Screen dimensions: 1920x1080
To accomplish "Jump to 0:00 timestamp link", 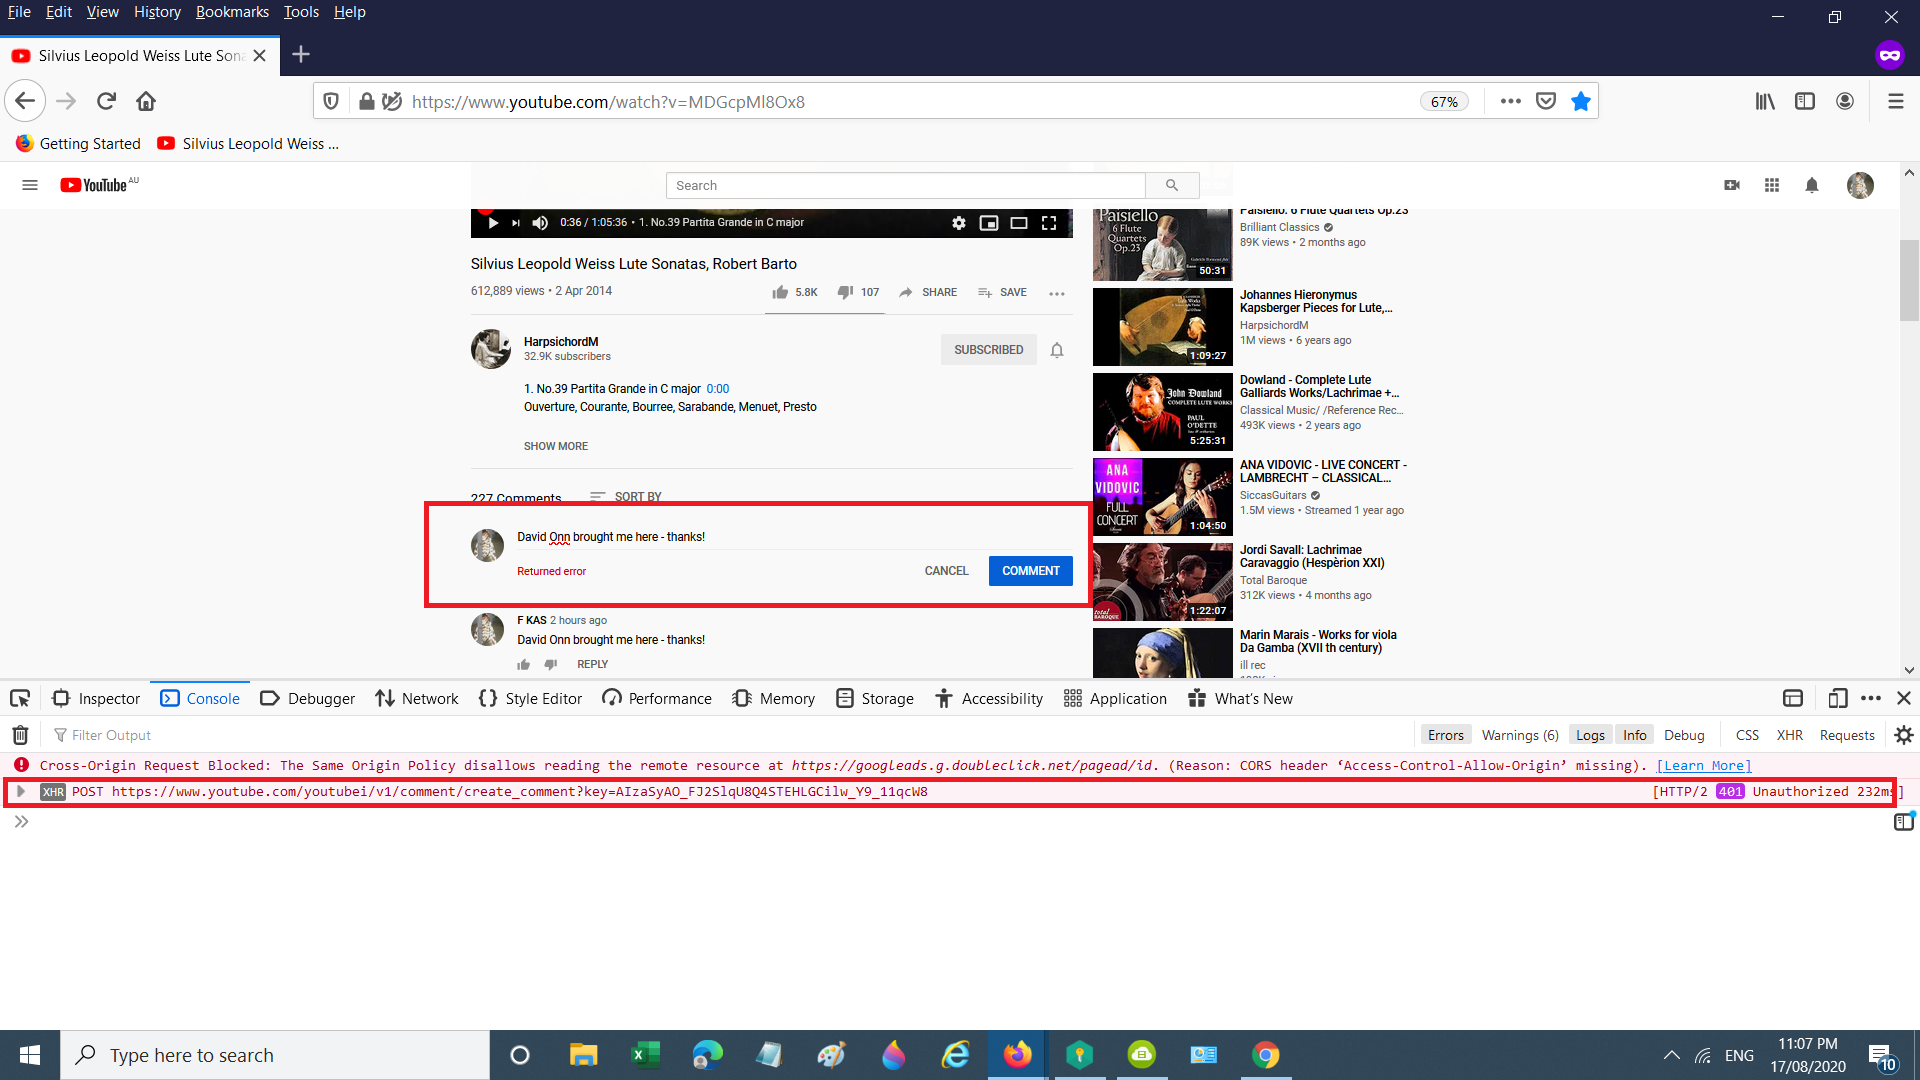I will pyautogui.click(x=717, y=389).
